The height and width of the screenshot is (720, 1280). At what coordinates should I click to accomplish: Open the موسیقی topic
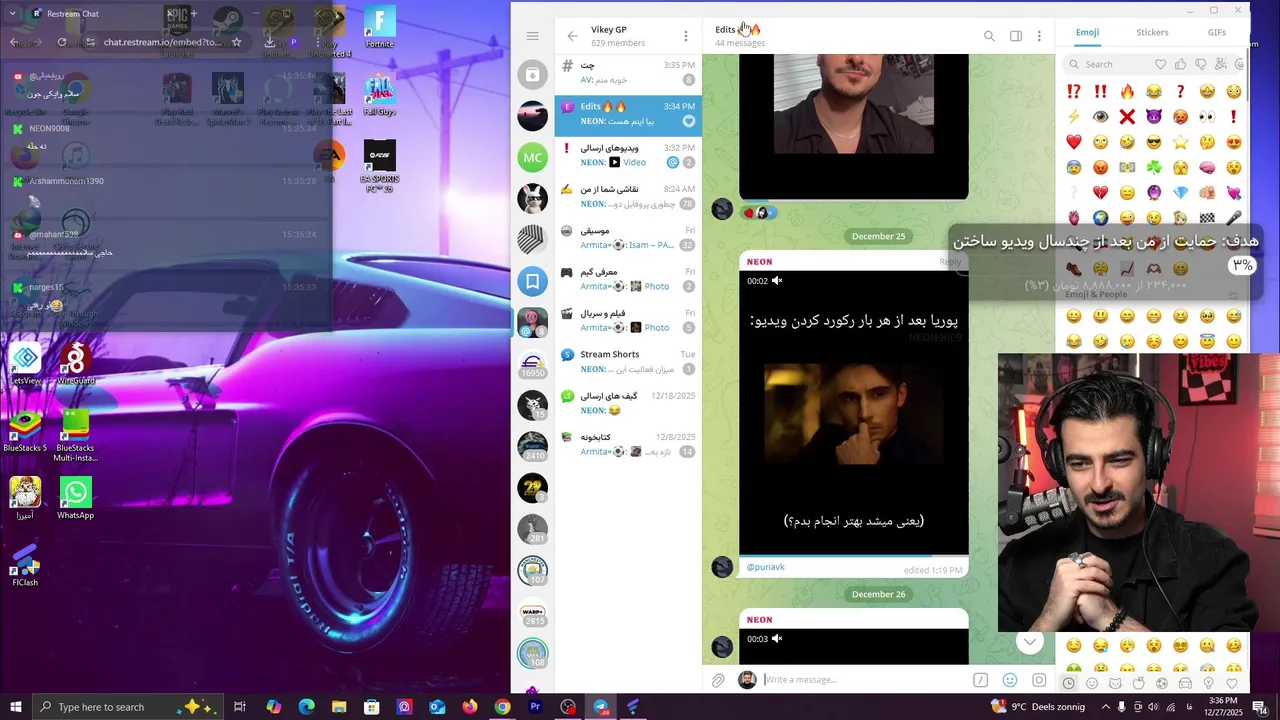(x=628, y=239)
